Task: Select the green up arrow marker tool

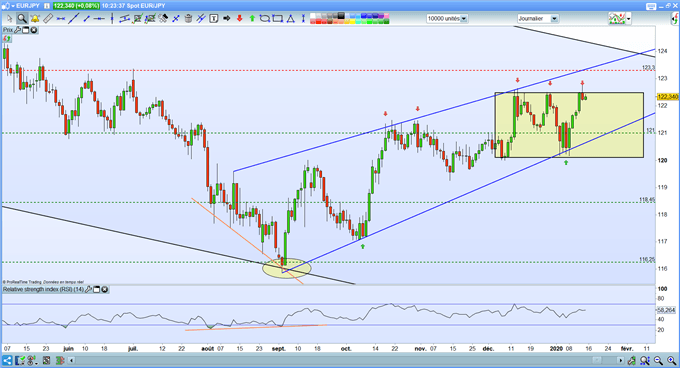Action: tap(252, 19)
